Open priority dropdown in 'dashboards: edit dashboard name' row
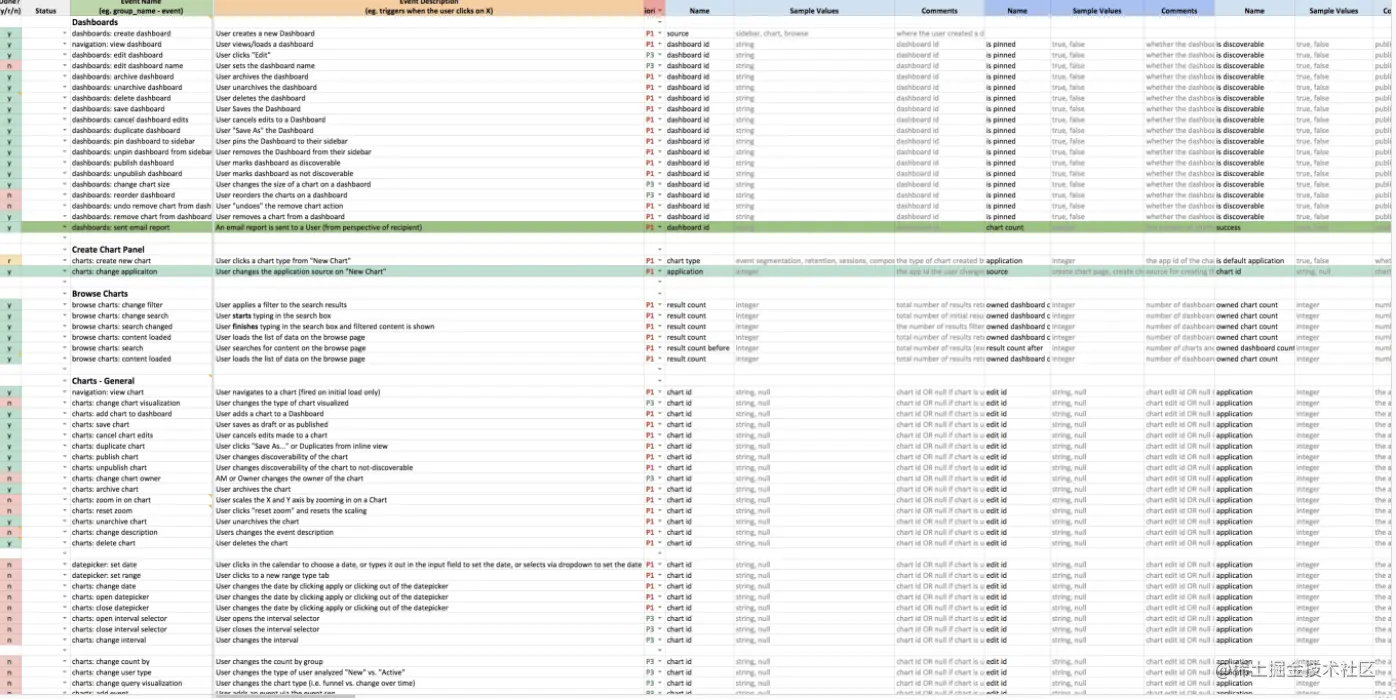The height and width of the screenshot is (700, 1396). coord(660,66)
